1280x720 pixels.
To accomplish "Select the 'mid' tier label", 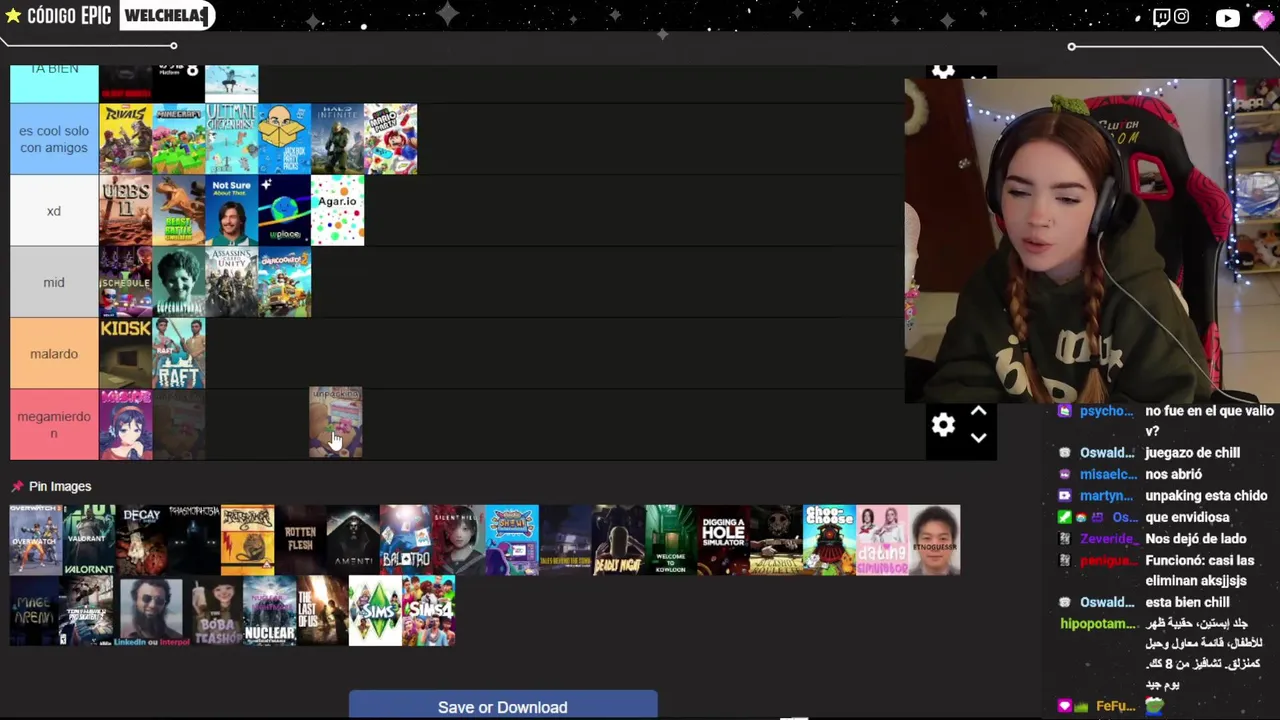I will (54, 282).
